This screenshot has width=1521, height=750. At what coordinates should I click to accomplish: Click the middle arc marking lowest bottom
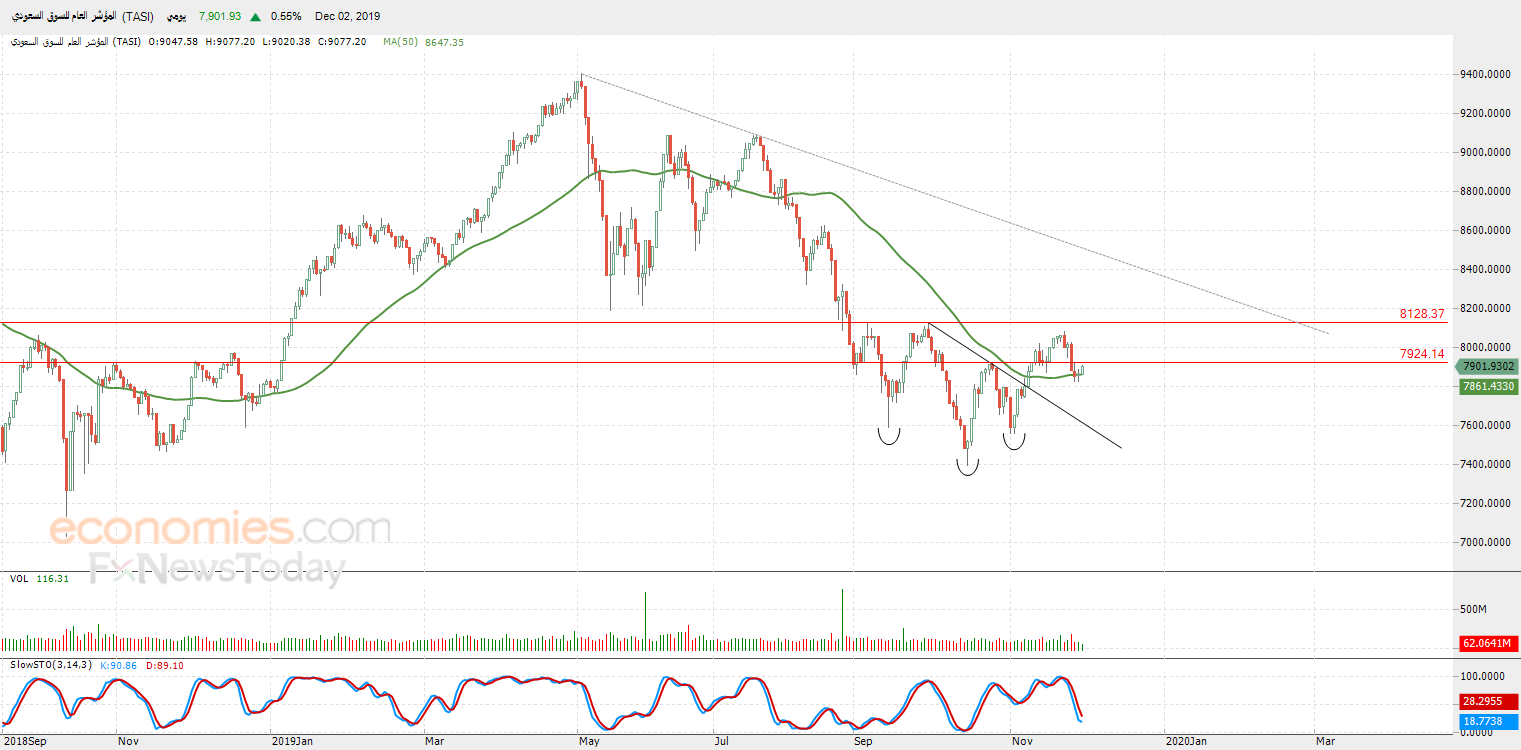click(967, 466)
